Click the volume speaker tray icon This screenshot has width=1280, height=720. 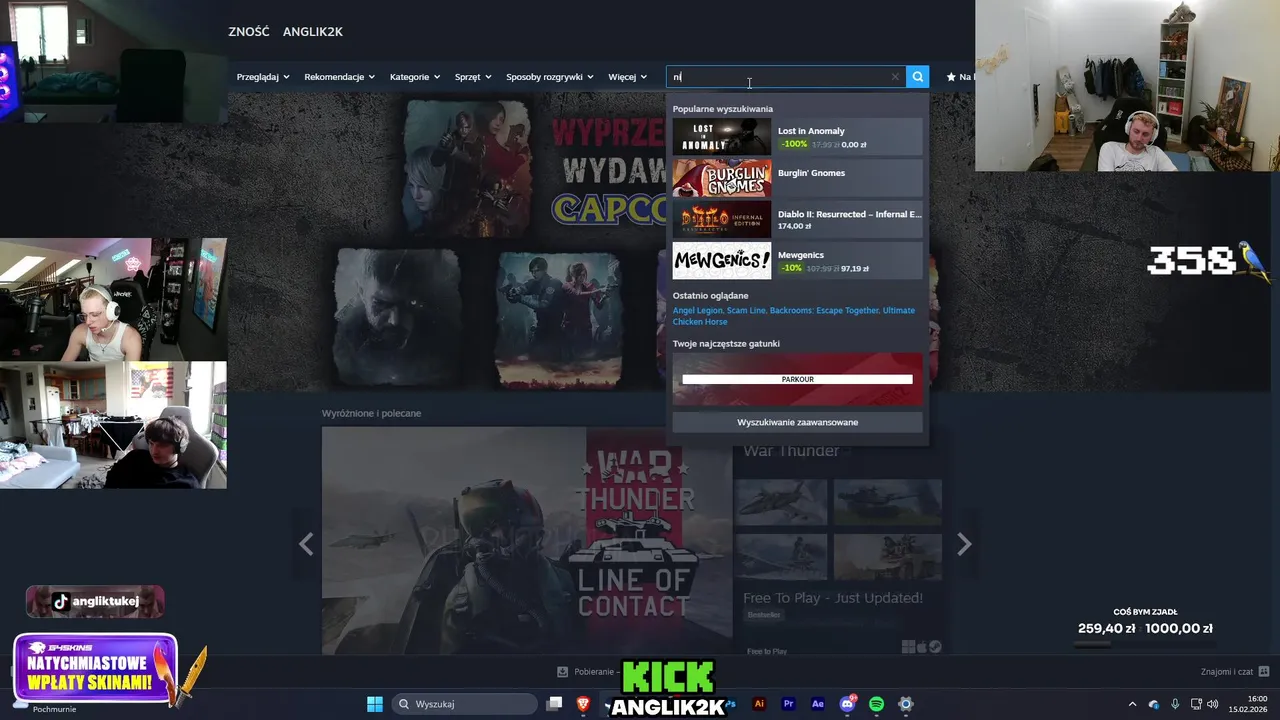click(x=1212, y=704)
